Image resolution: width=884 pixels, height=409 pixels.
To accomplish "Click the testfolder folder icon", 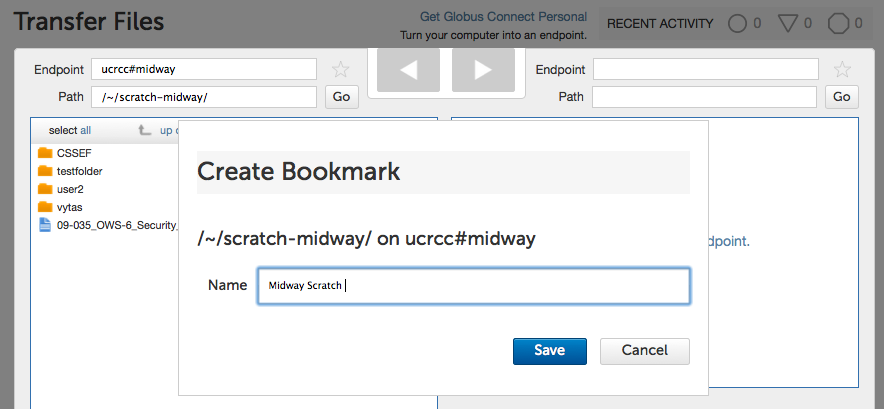I will (x=45, y=171).
